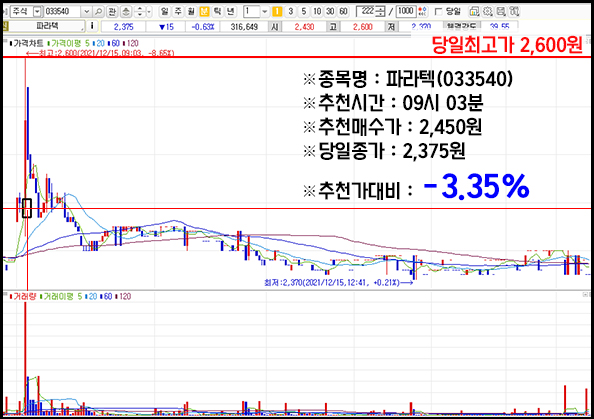Click the chart save/print icon

click(501, 11)
